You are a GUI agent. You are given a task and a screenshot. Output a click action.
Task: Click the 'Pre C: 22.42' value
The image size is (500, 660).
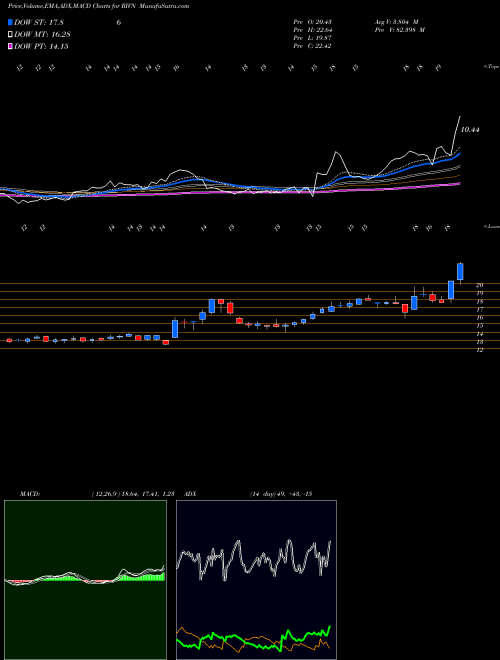coord(314,46)
